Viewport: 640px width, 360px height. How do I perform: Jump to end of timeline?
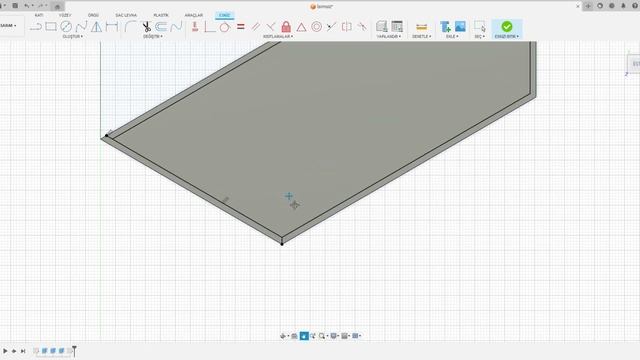coord(23,351)
